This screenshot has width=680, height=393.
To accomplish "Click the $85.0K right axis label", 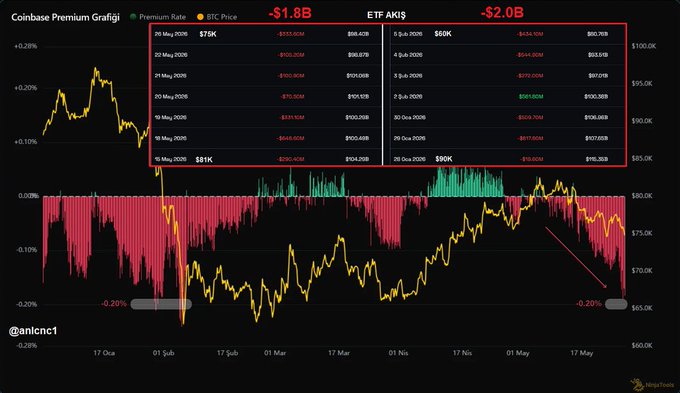I will click(642, 158).
